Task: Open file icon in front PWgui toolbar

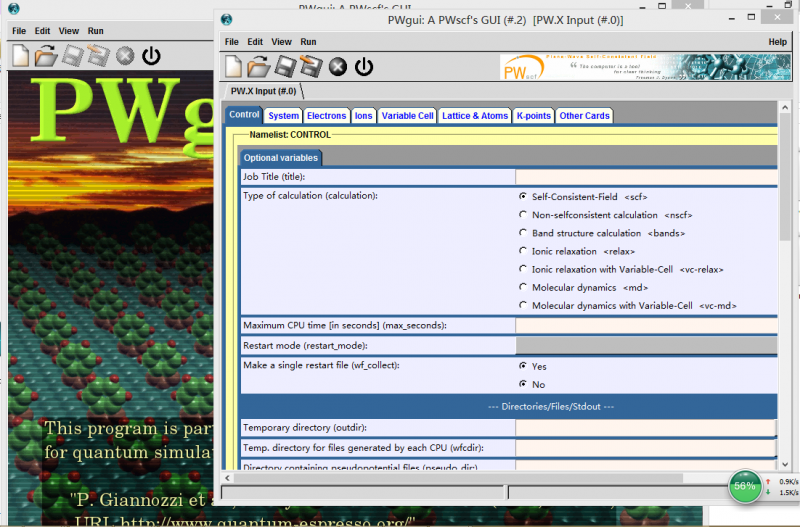Action: pos(259,66)
